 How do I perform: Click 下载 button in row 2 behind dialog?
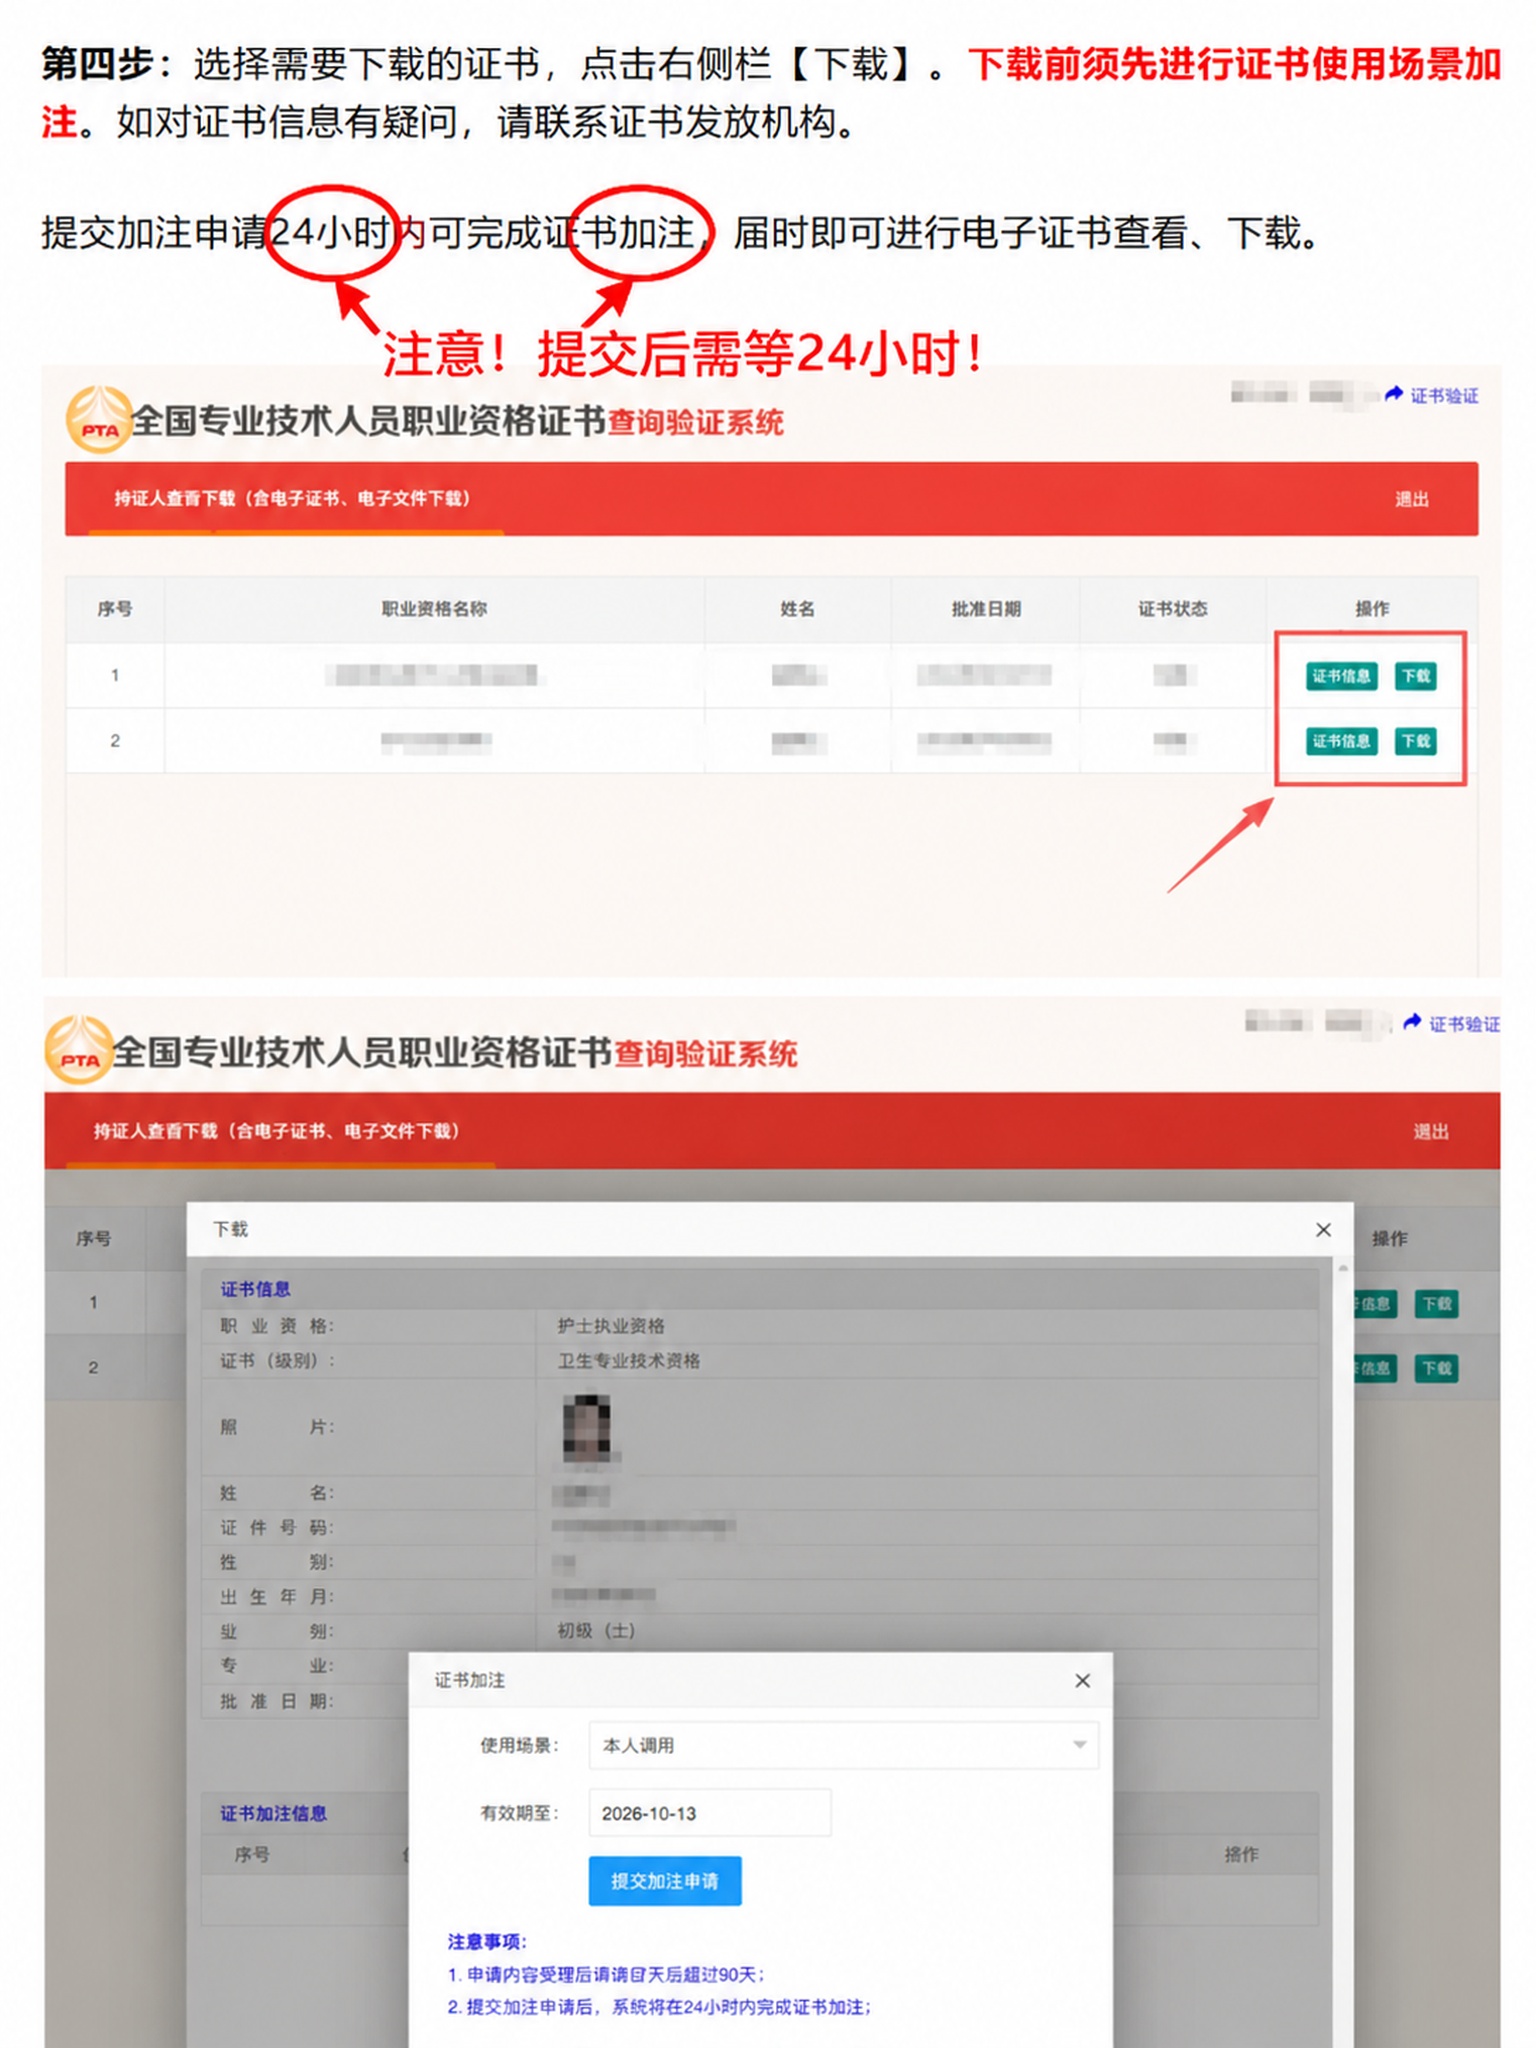tap(1436, 1368)
